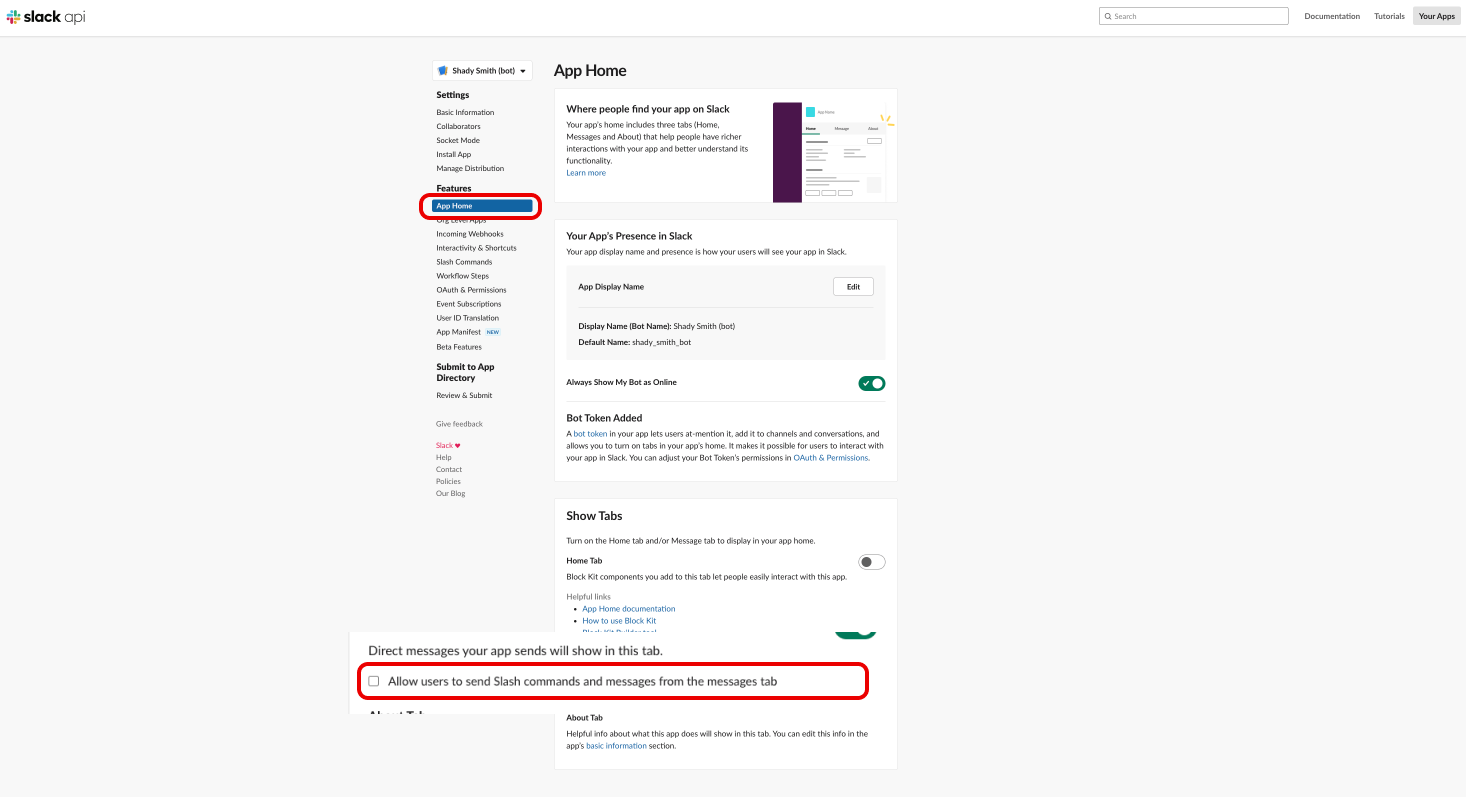Enable the Home Tab toggle
Screen dimensions: 1466x797
coord(871,562)
